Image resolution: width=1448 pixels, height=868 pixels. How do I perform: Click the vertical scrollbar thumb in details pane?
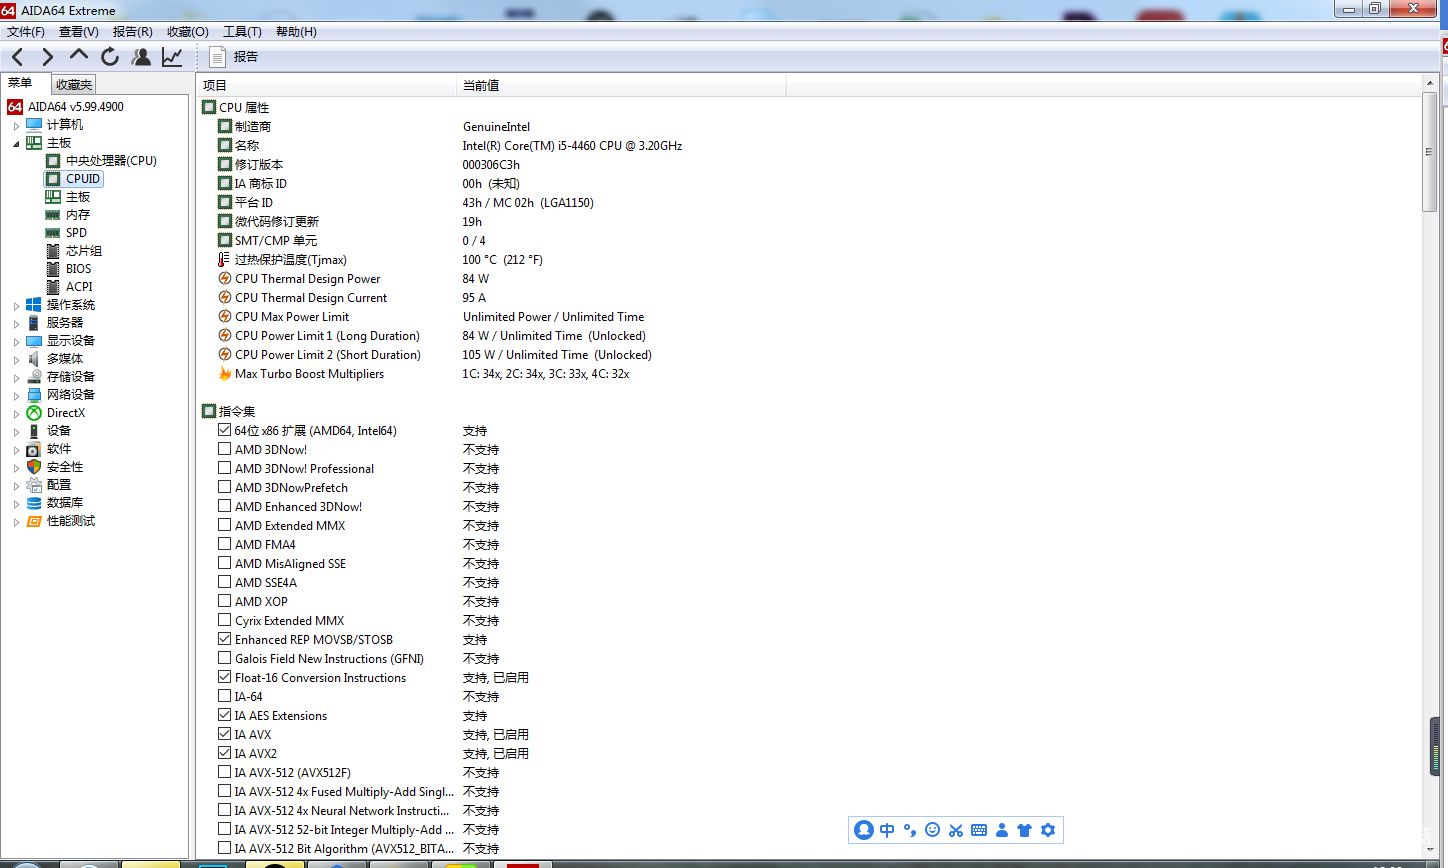[x=1429, y=152]
